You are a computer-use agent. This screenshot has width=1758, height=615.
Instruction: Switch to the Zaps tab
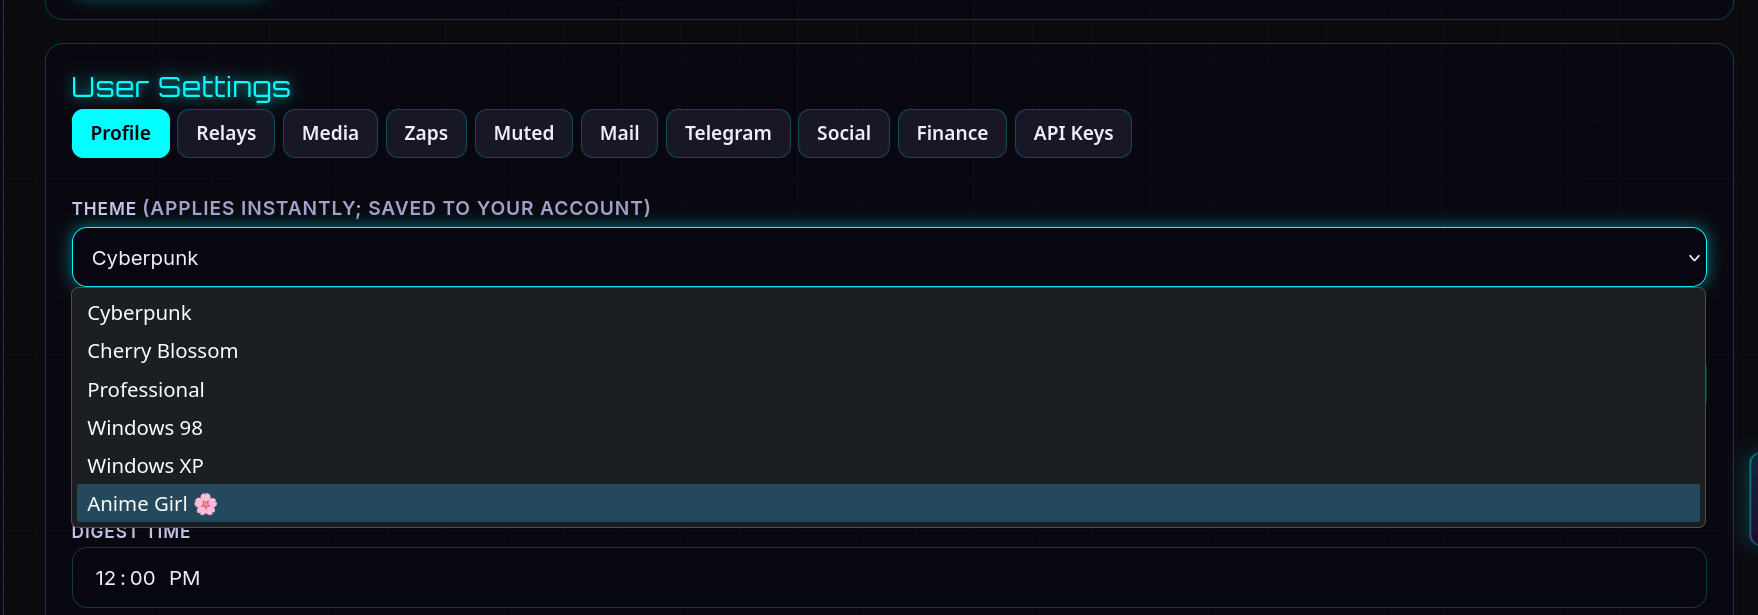pos(426,133)
